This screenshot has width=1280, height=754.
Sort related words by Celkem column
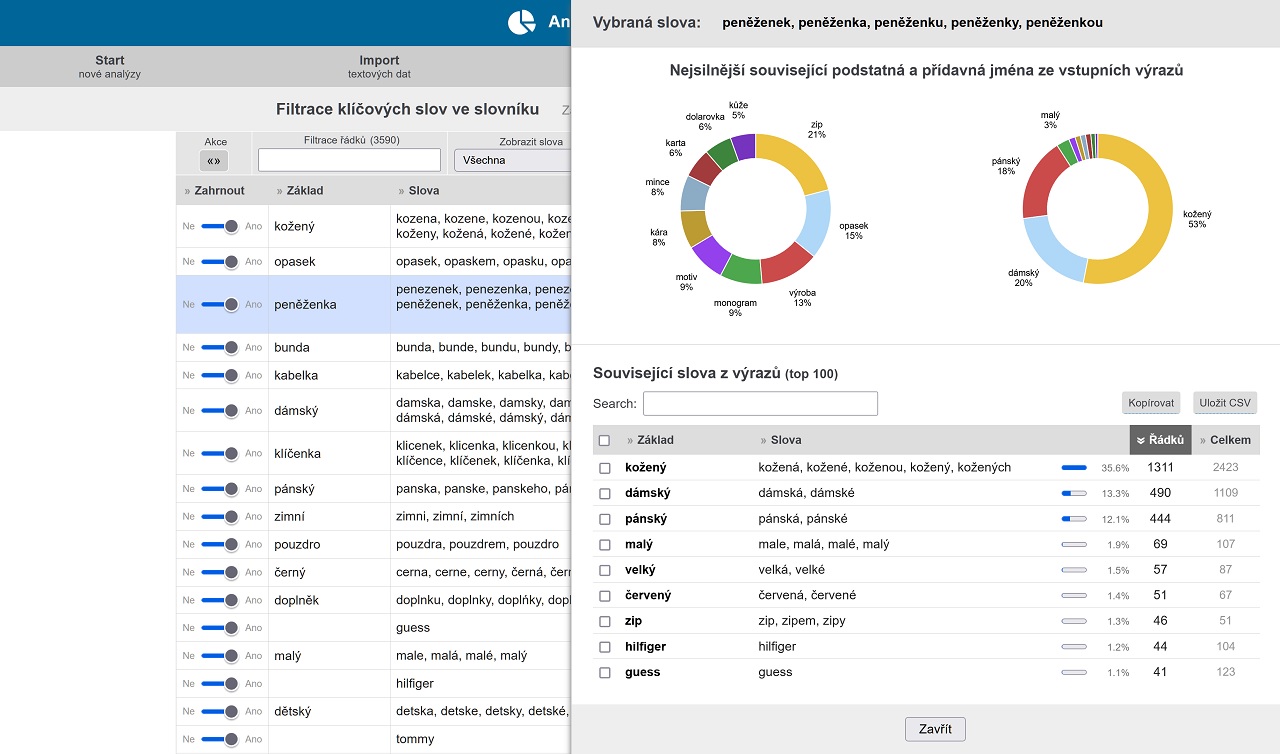[x=1225, y=440]
